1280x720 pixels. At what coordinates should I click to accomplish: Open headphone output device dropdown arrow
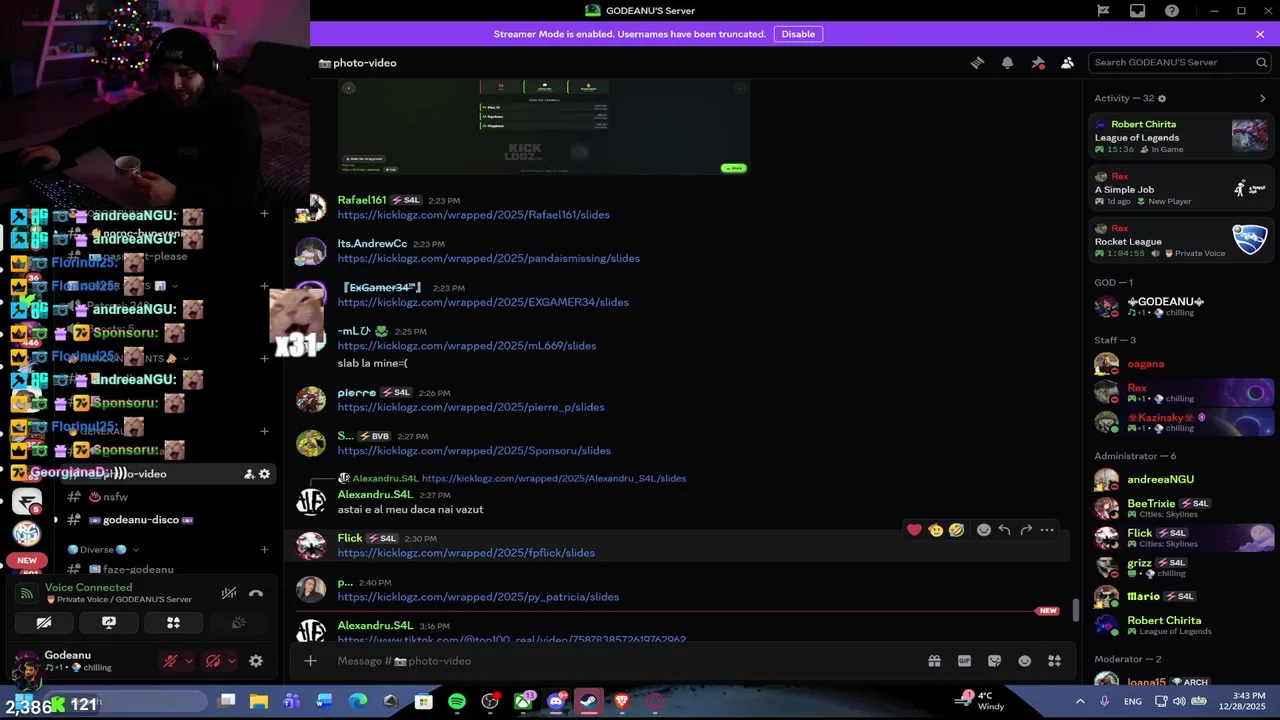232,661
